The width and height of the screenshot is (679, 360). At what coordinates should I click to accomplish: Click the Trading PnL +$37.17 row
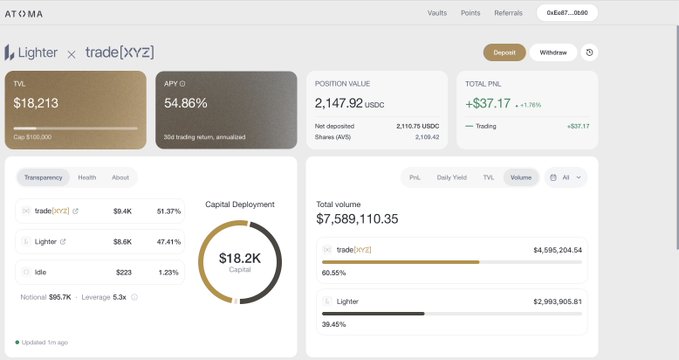(527, 126)
